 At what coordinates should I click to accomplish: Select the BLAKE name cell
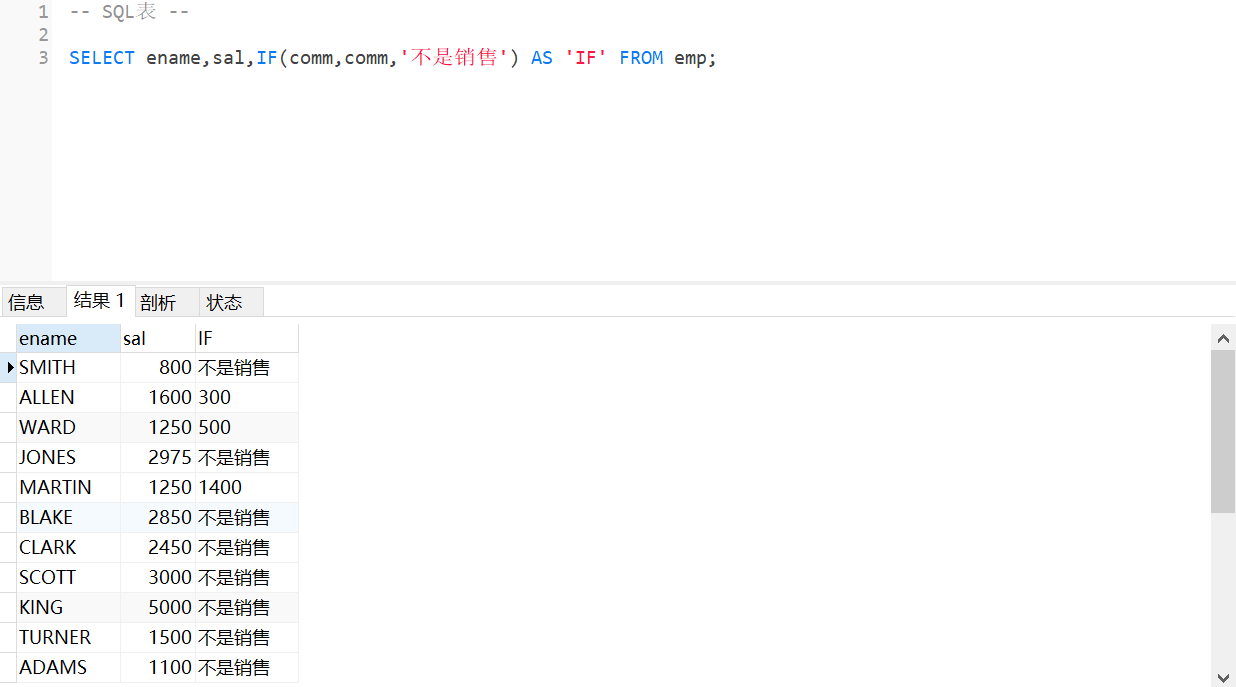(69, 518)
